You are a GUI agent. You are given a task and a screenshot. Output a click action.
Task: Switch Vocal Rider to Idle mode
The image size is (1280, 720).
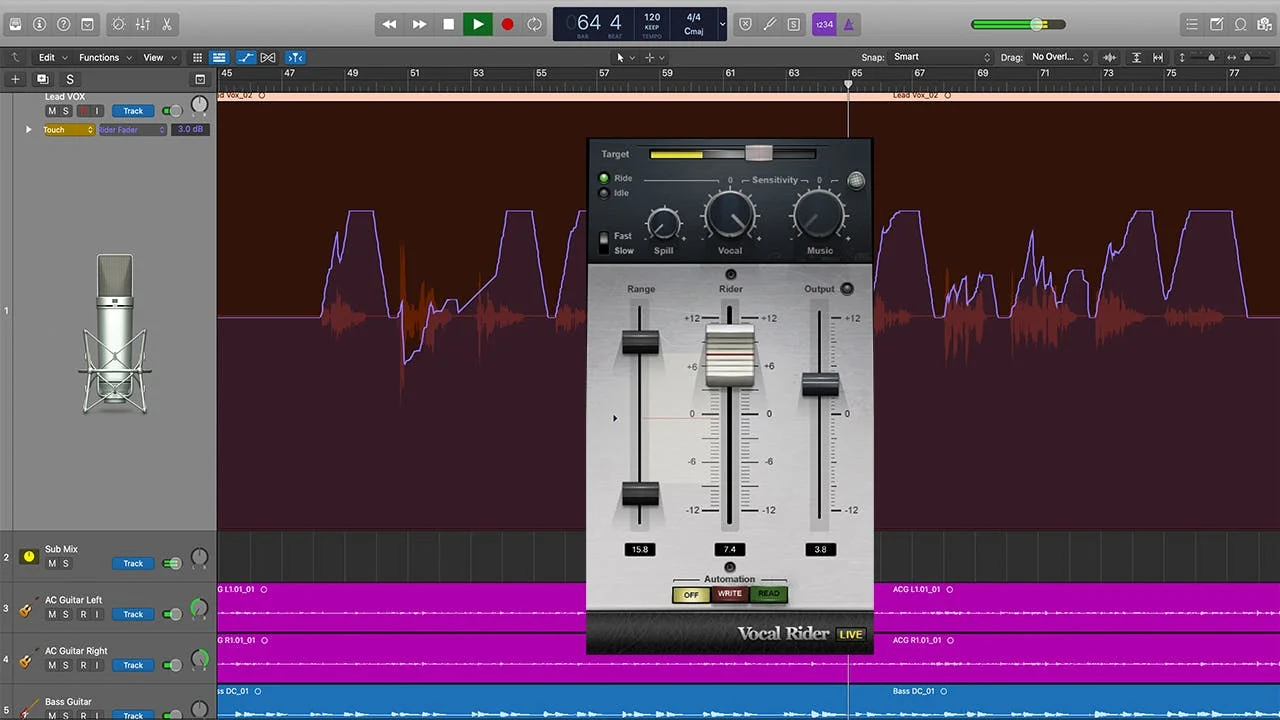(x=602, y=193)
